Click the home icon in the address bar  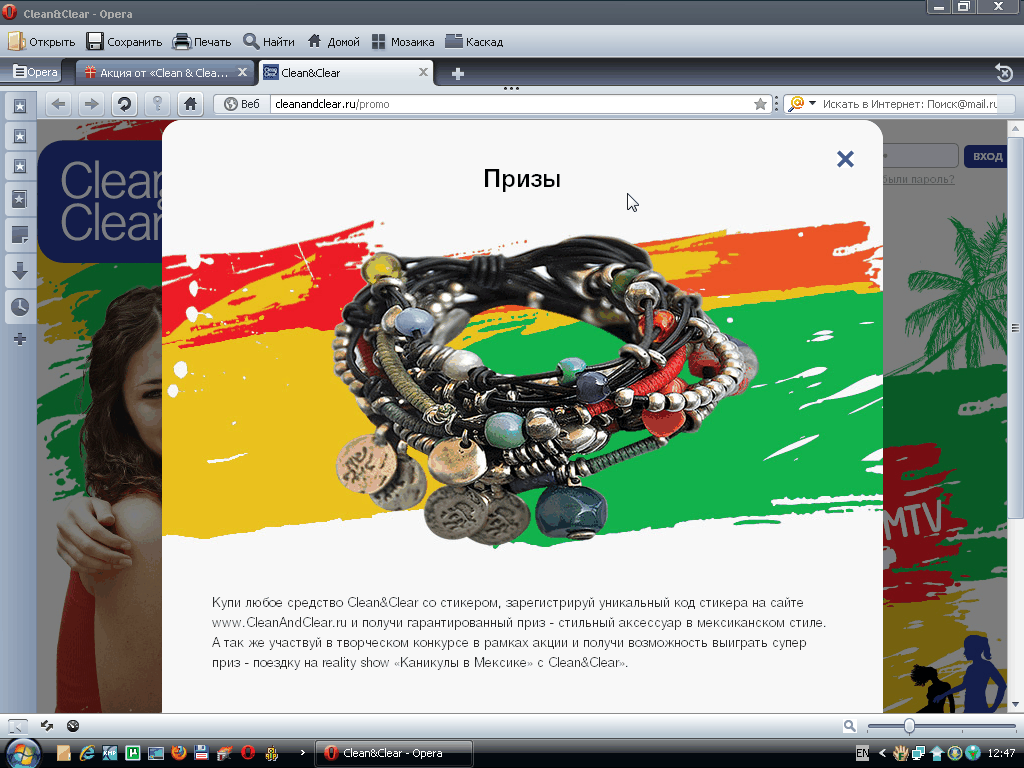[190, 104]
